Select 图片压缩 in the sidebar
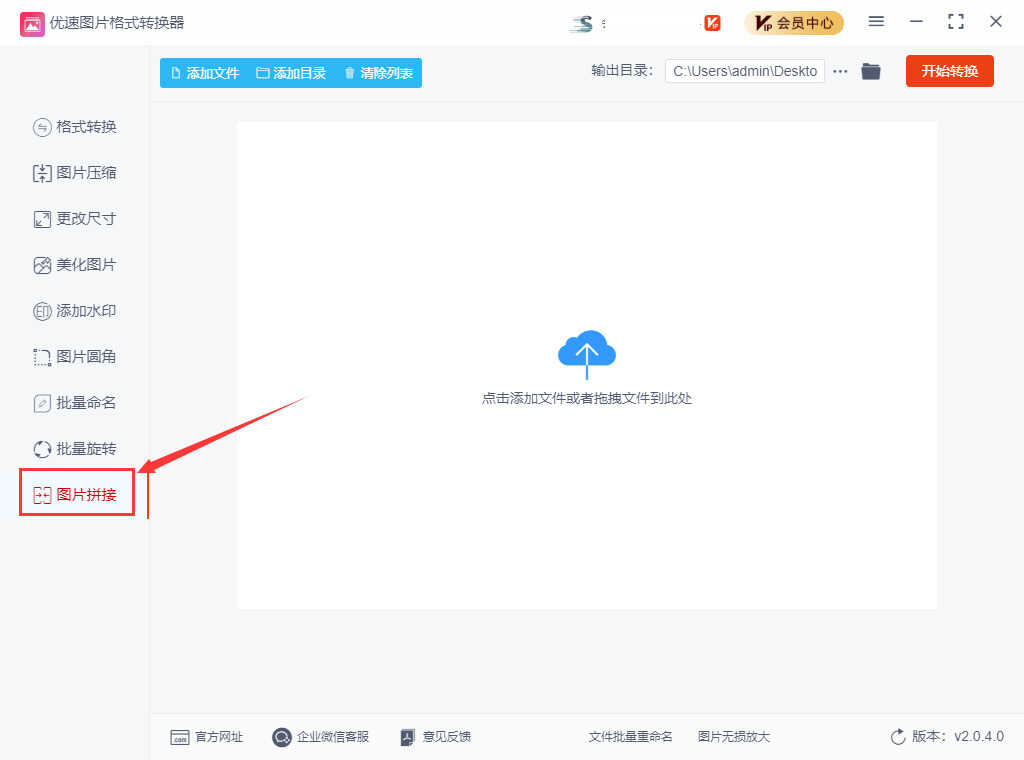The image size is (1024, 760). coord(75,173)
